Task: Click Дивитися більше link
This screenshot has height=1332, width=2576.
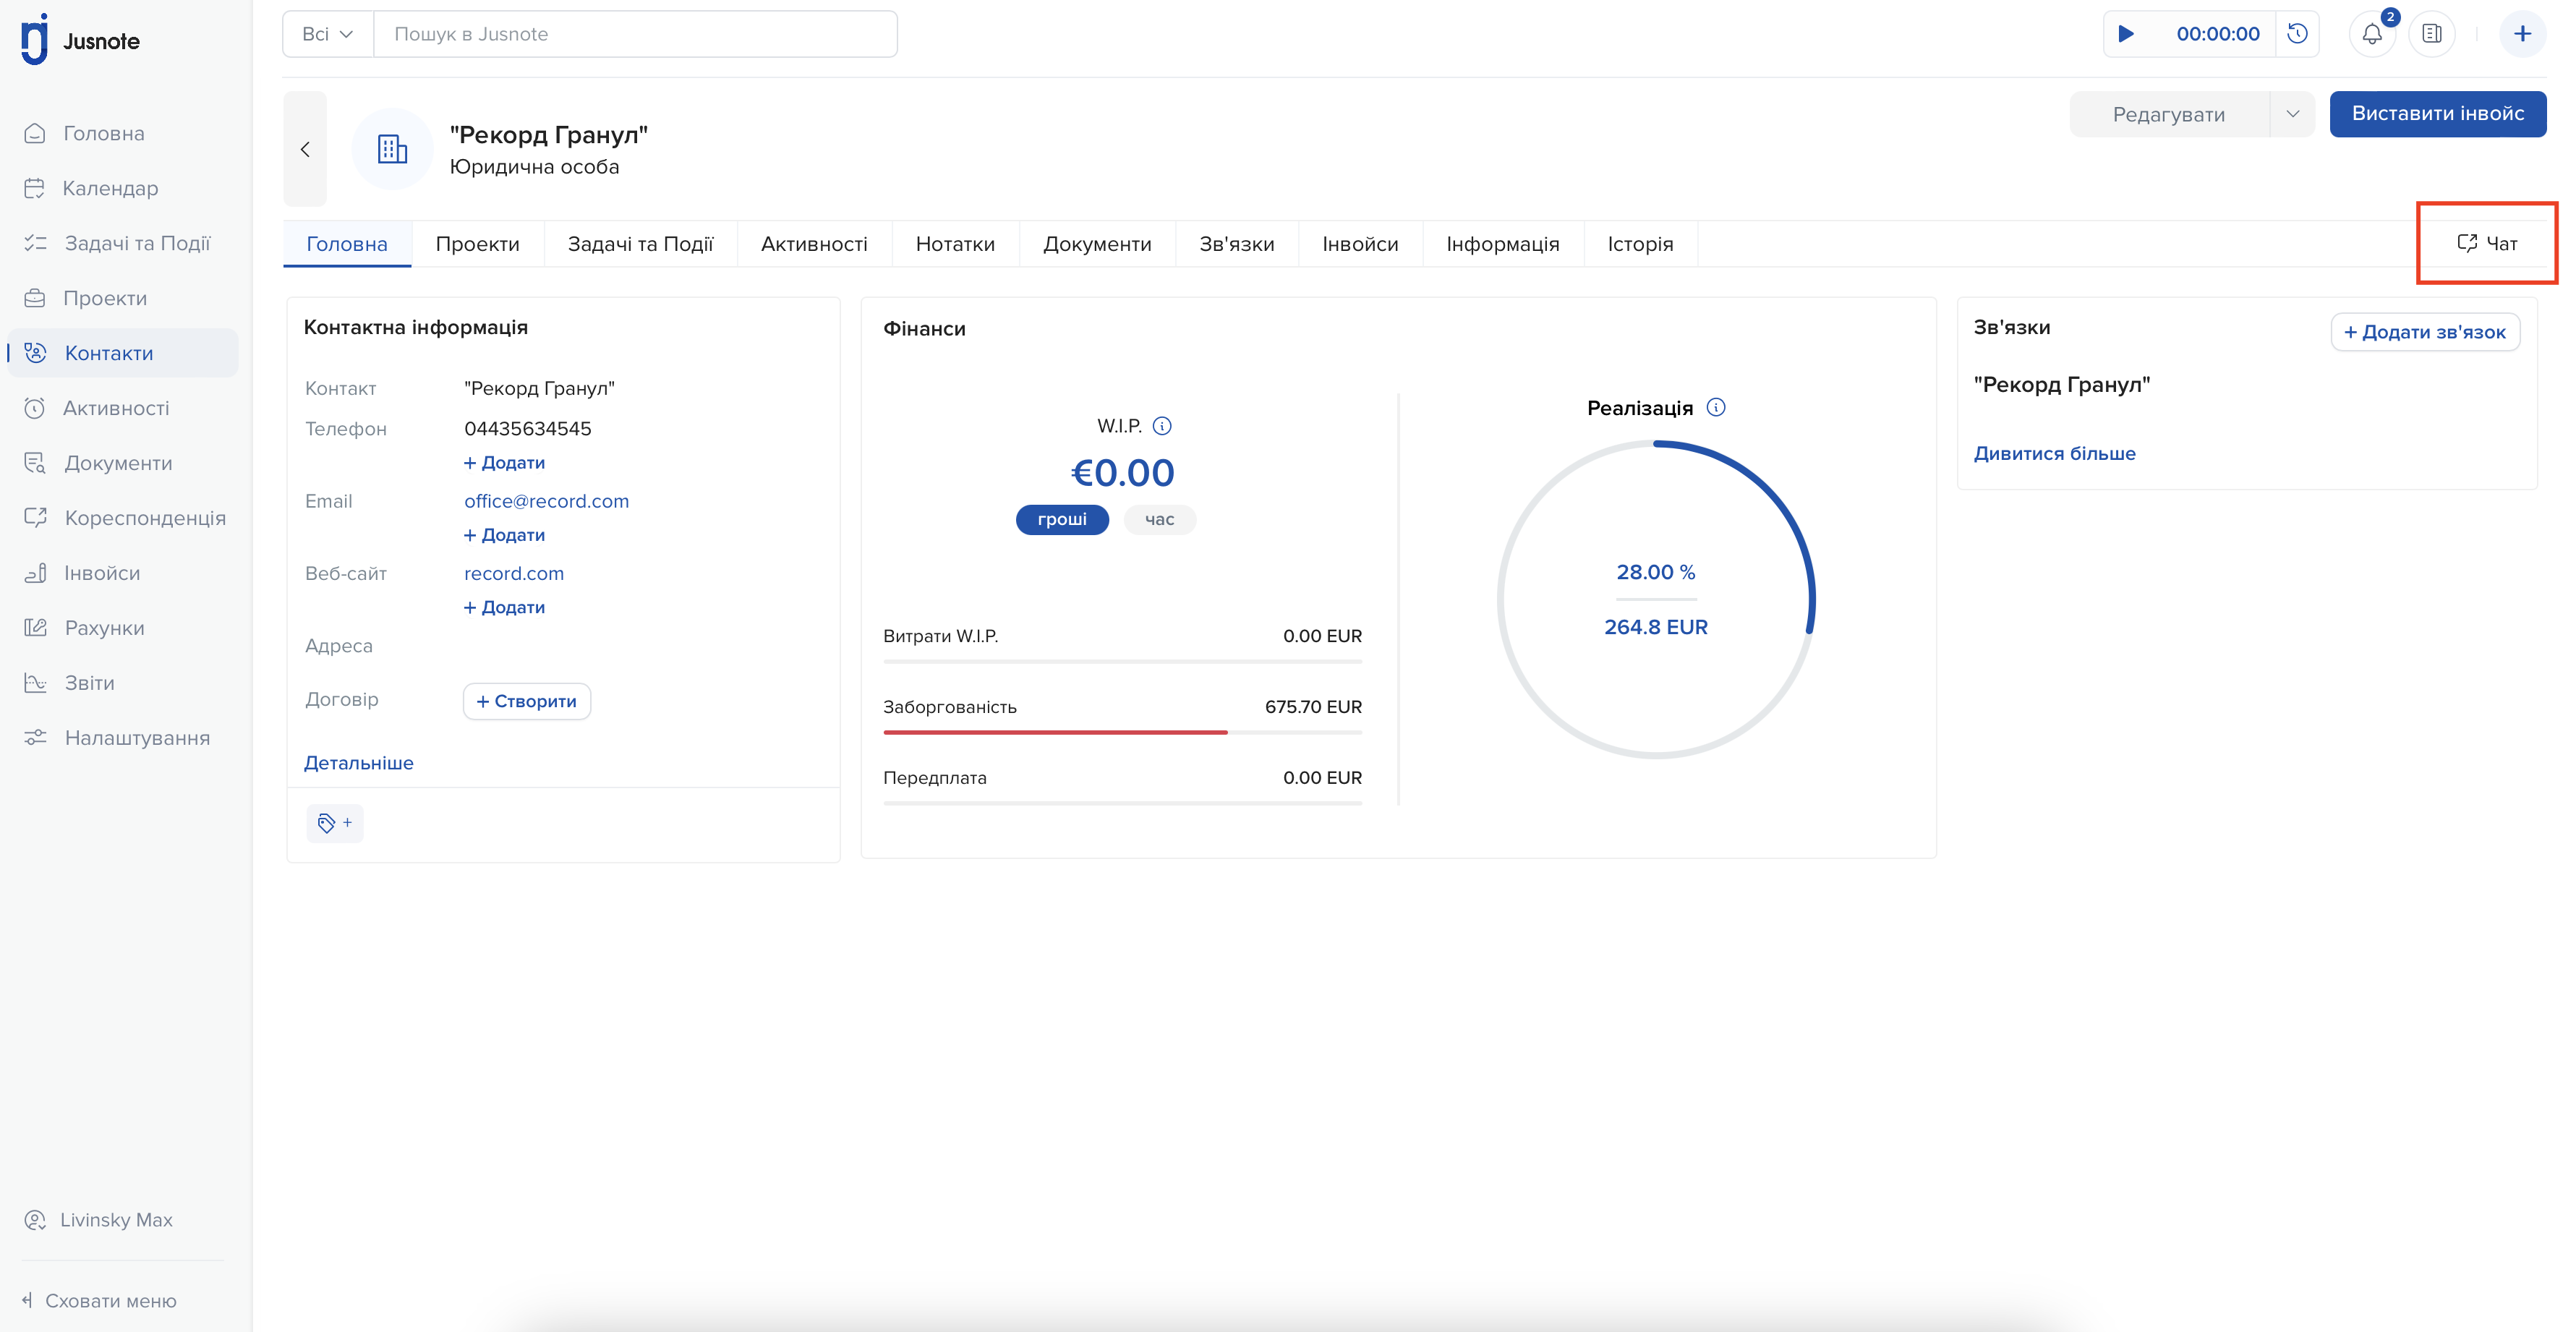Action: pos(2054,453)
